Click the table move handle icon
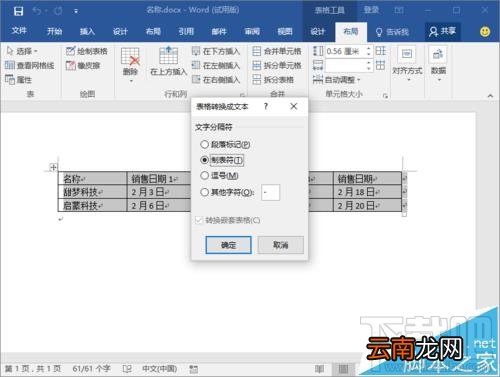 pos(53,167)
